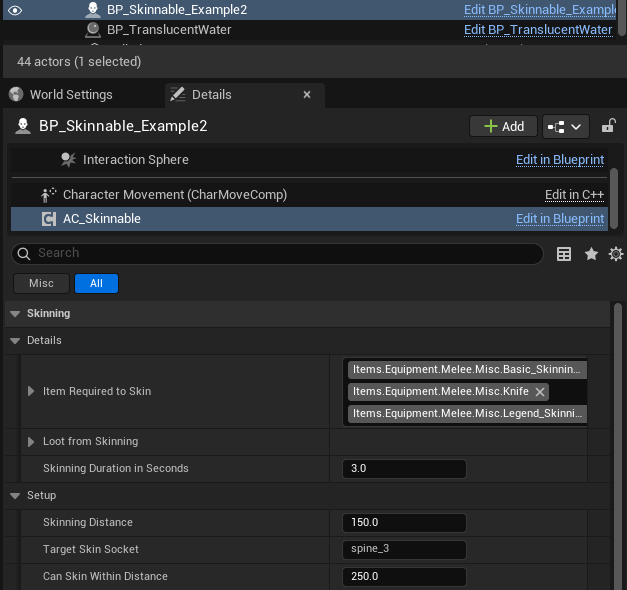Select the Details tab

click(211, 95)
